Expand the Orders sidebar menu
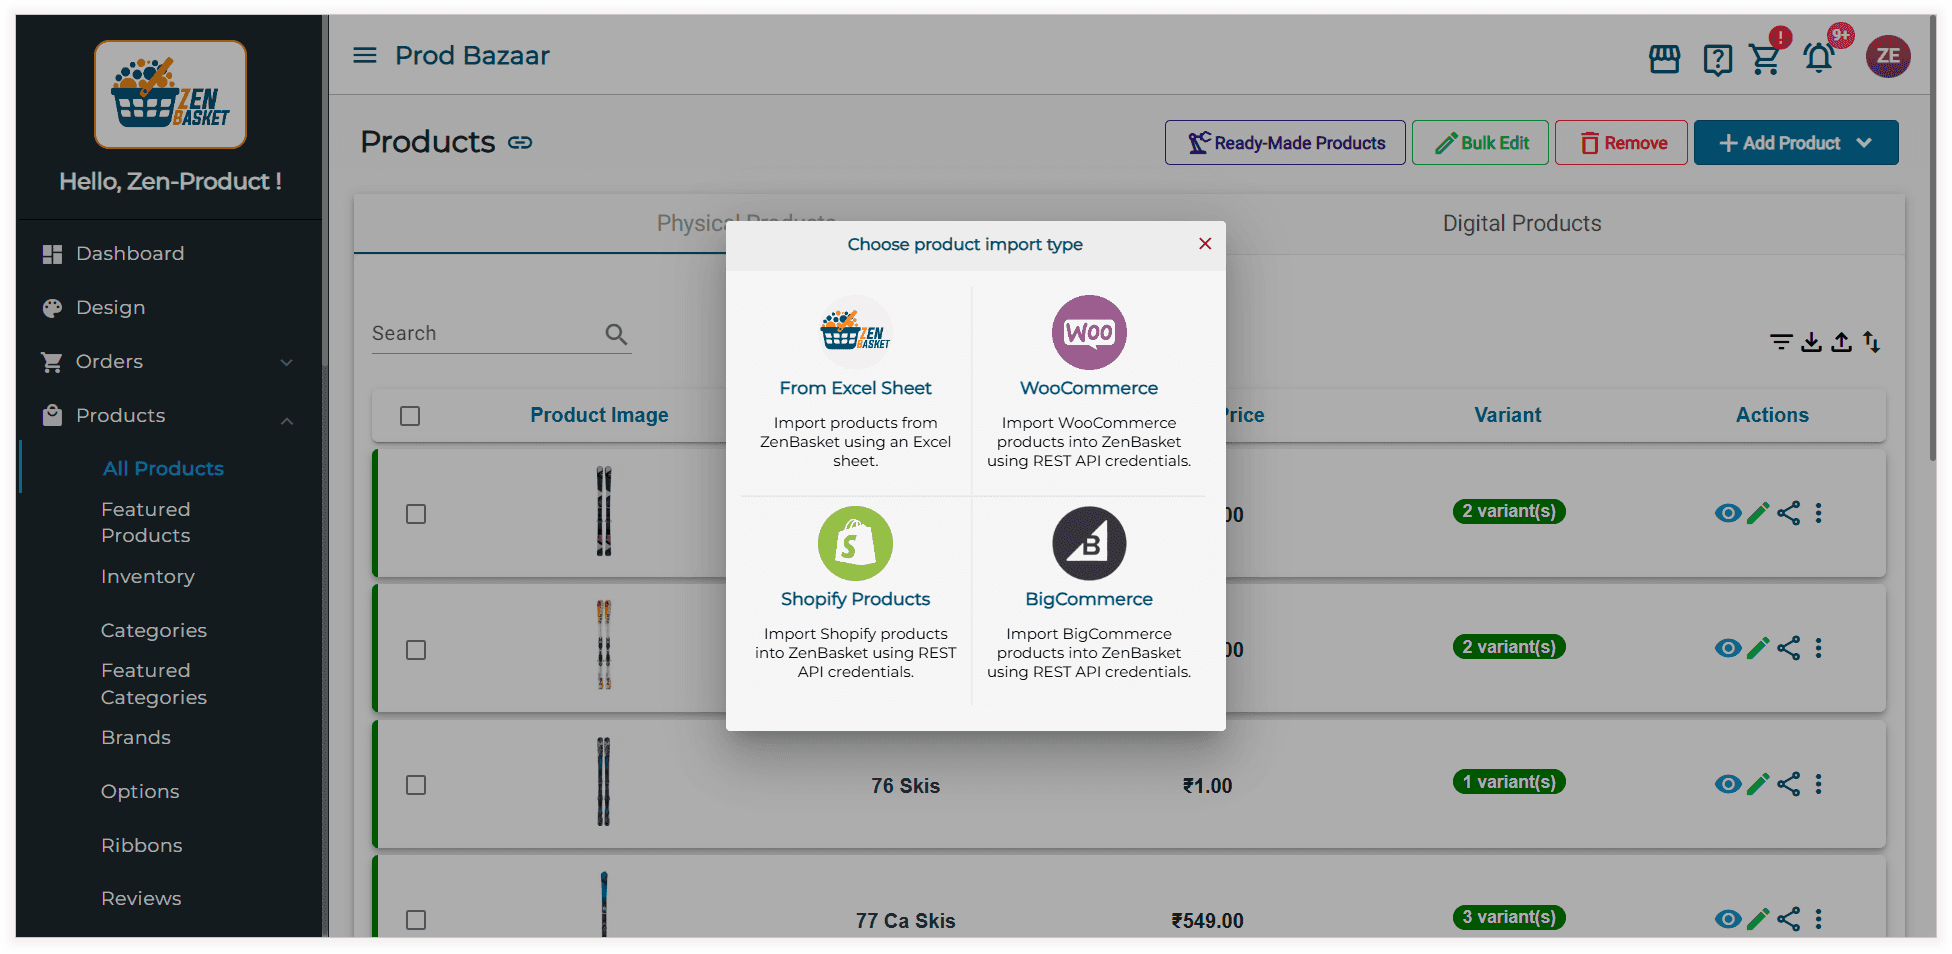Viewport: 1952px width, 954px height. (x=287, y=362)
